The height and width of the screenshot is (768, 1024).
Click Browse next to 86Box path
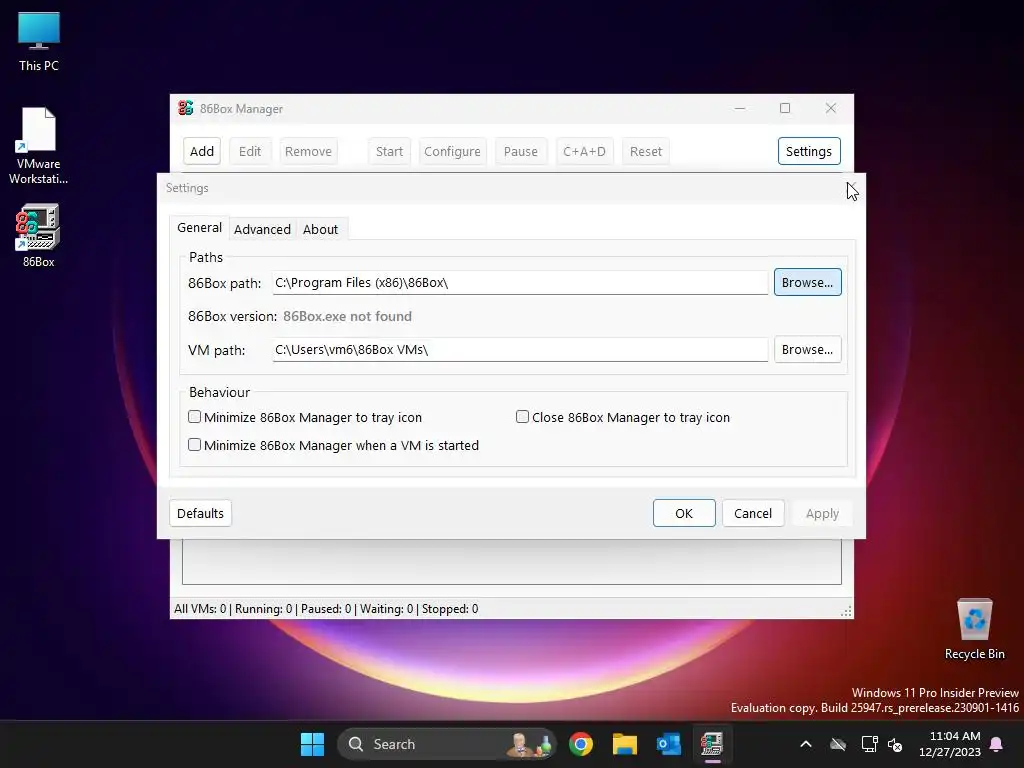(x=807, y=282)
